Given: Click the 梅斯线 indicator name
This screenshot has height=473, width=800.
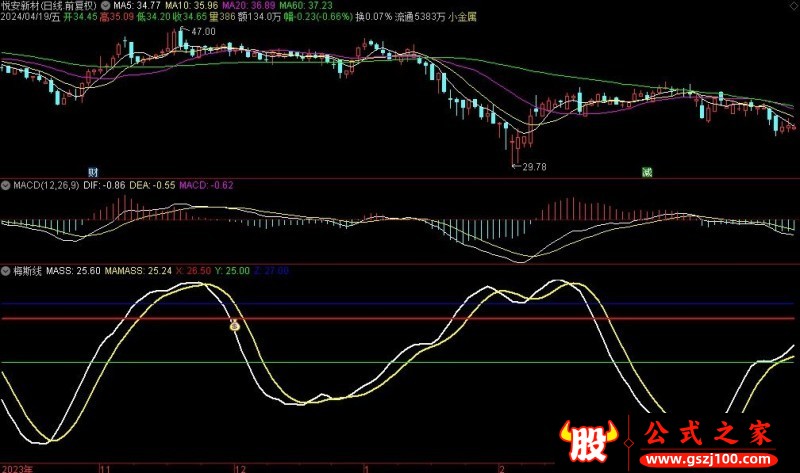Looking at the screenshot, I should tap(27, 270).
